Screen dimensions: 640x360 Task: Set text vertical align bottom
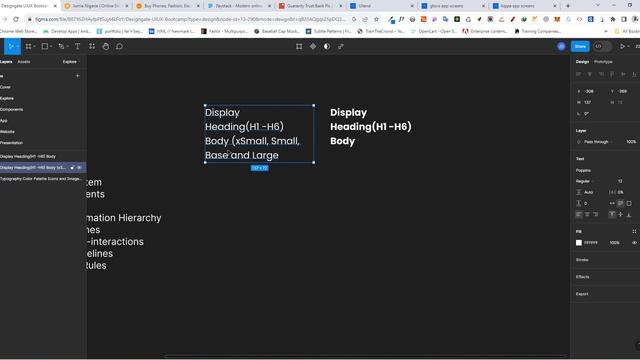pos(629,214)
